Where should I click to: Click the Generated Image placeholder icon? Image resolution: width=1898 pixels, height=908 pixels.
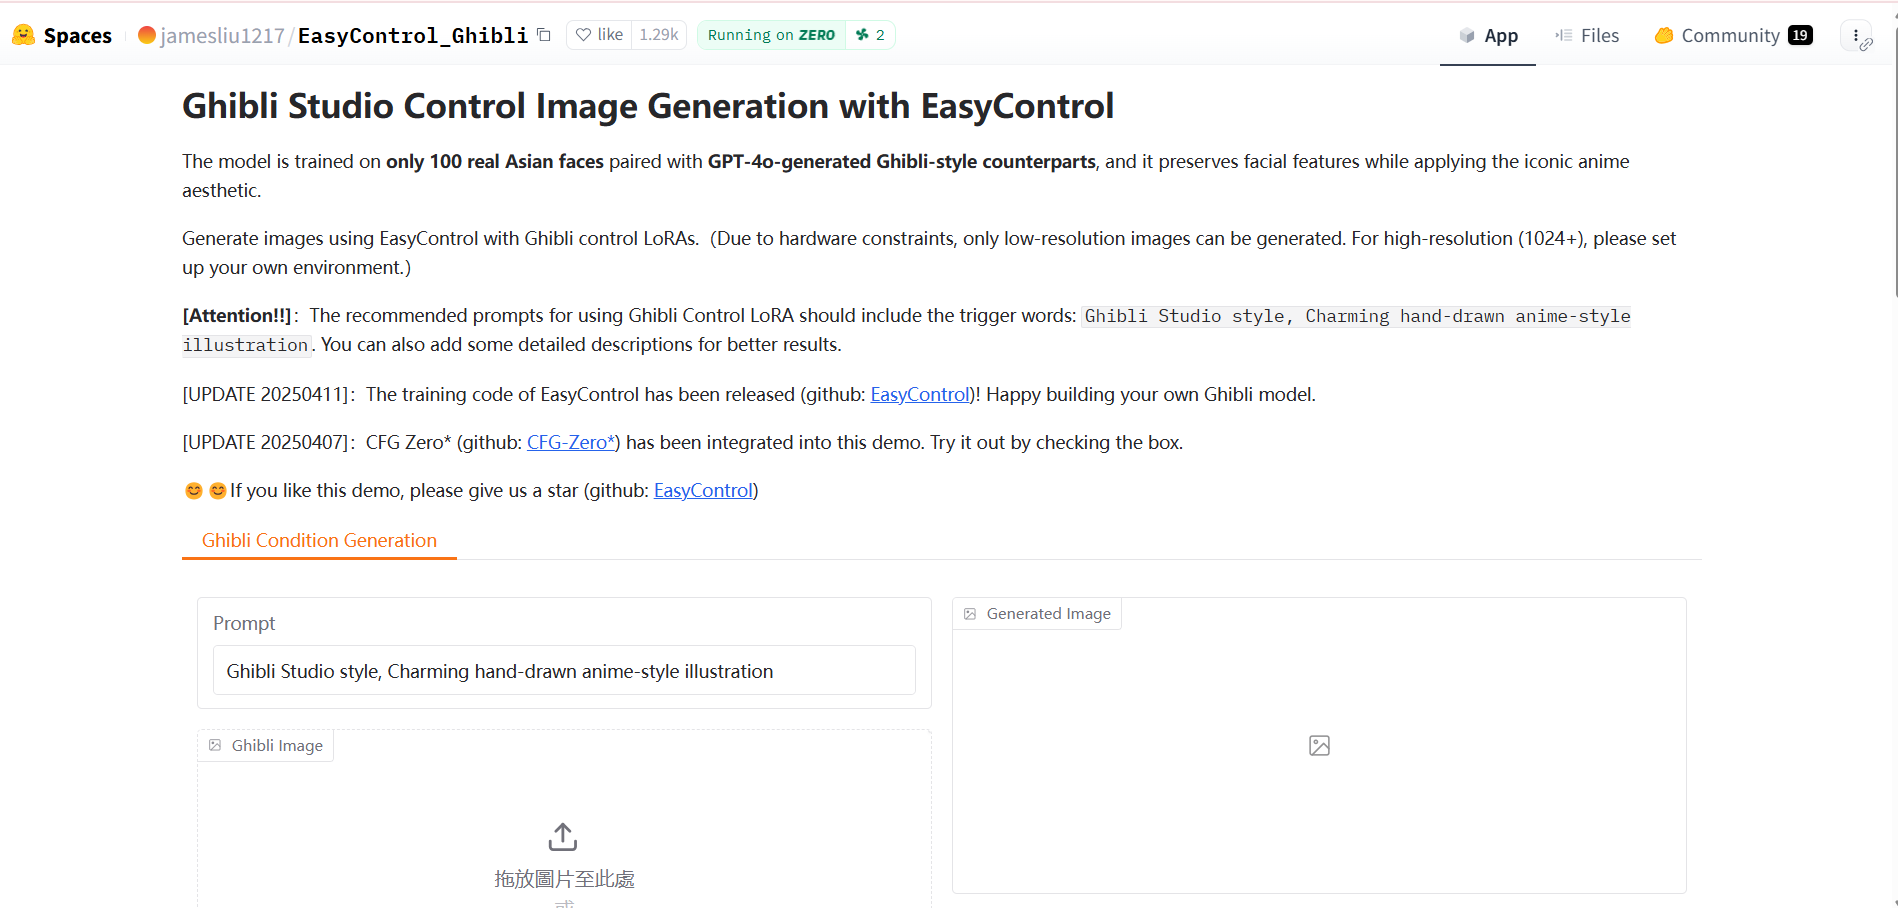coord(1319,745)
